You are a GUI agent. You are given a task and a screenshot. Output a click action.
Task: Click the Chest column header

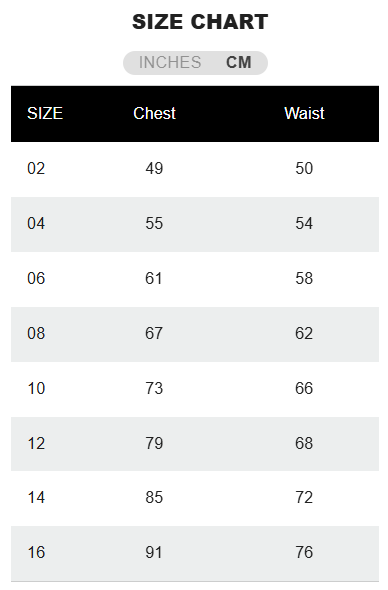pyautogui.click(x=154, y=113)
